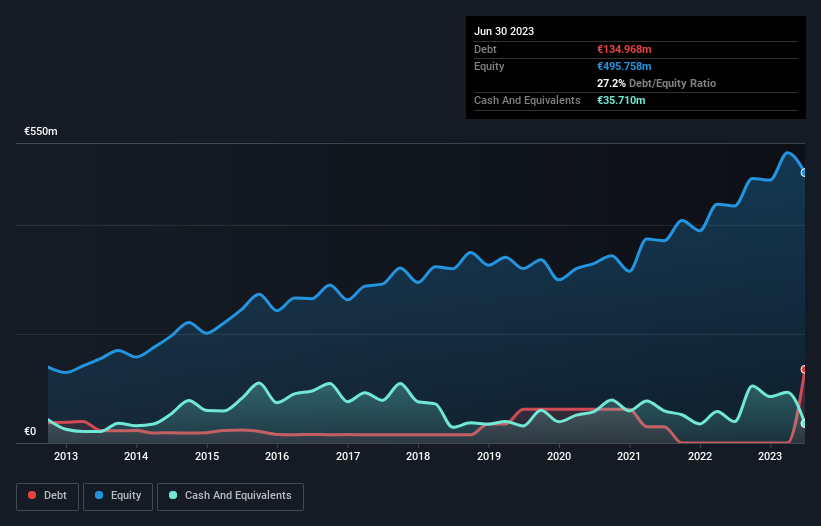The height and width of the screenshot is (526, 821).
Task: Click the teal Cash And Equivalents legend dot
Action: [x=173, y=495]
